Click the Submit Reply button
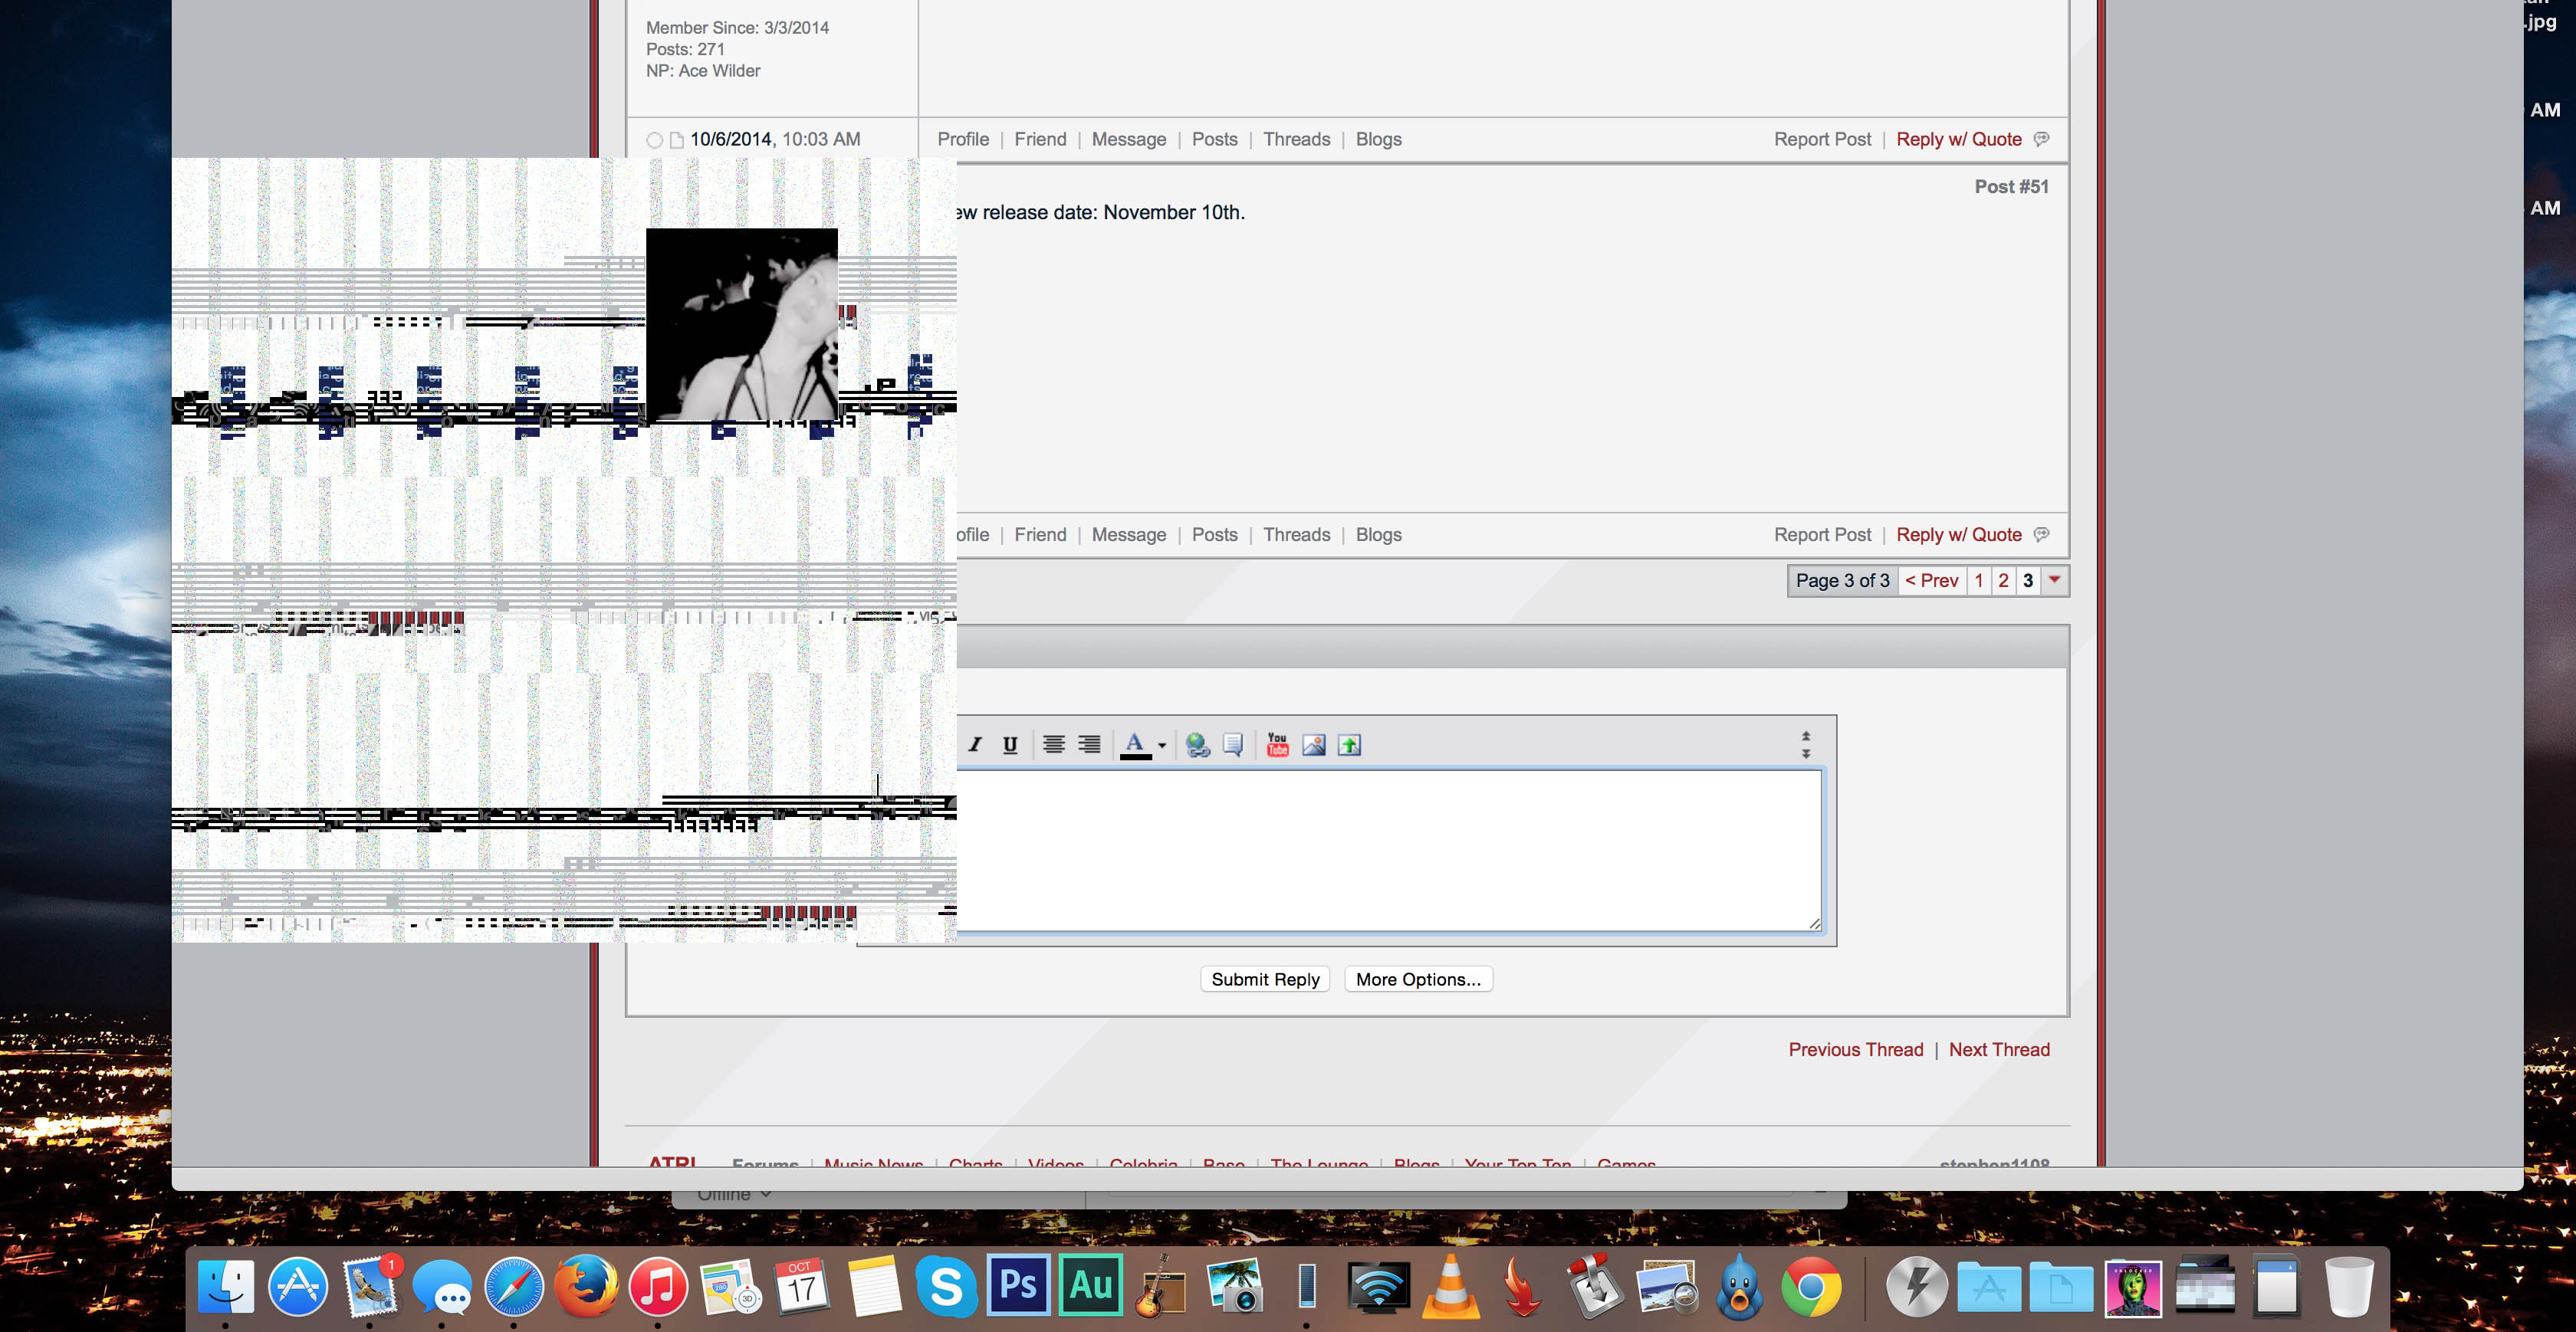The image size is (2576, 1332). (x=1265, y=979)
